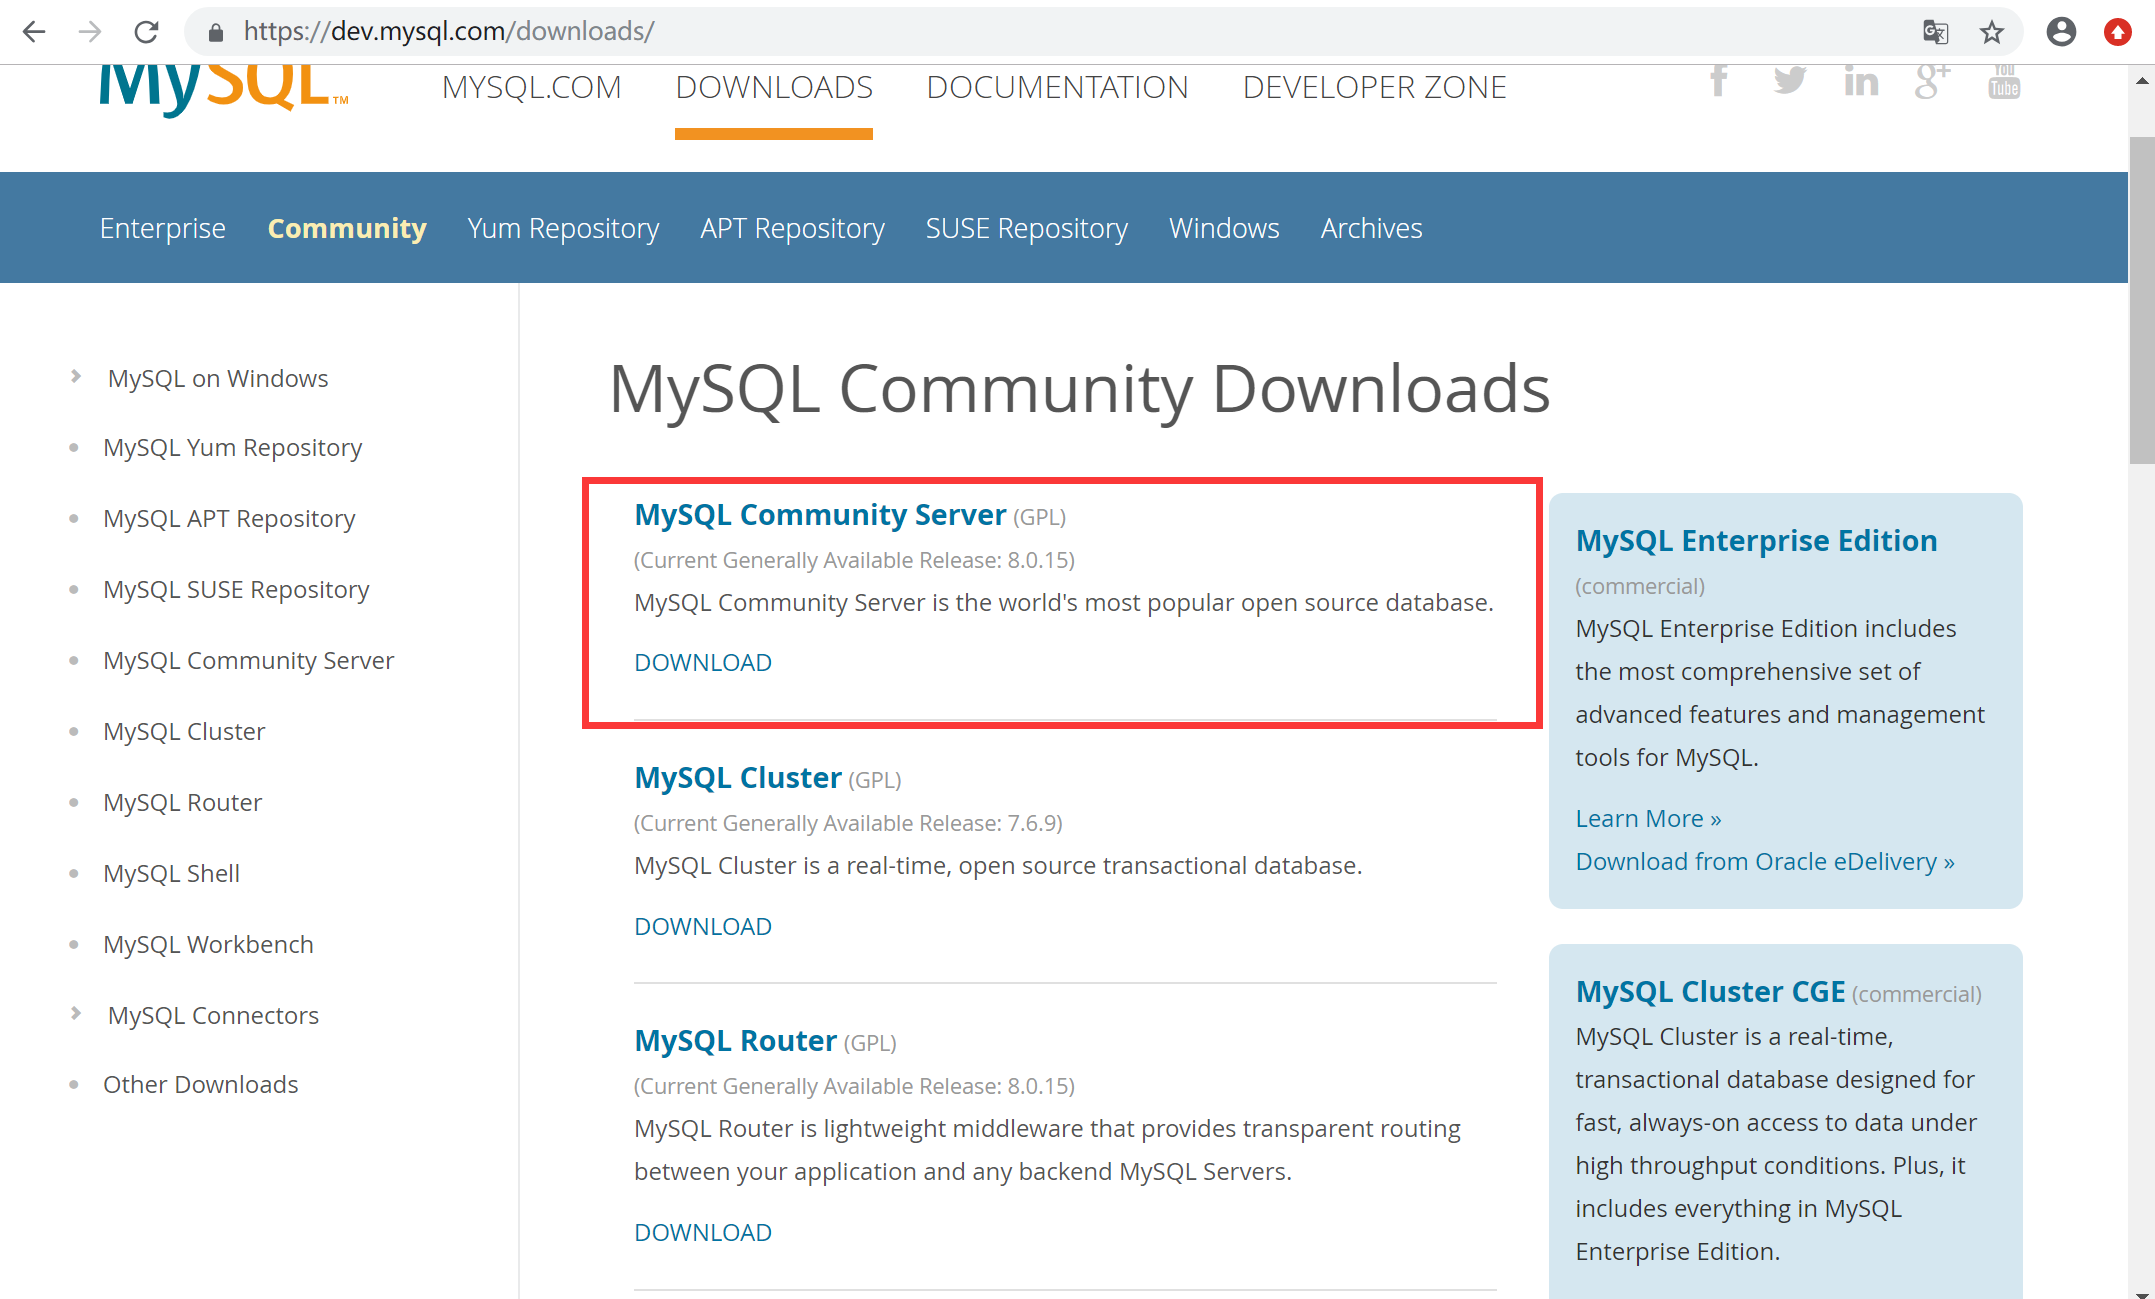Viewport: 2155px width, 1299px height.
Task: Open the DOCUMENTATION top menu
Action: pyautogui.click(x=1057, y=88)
